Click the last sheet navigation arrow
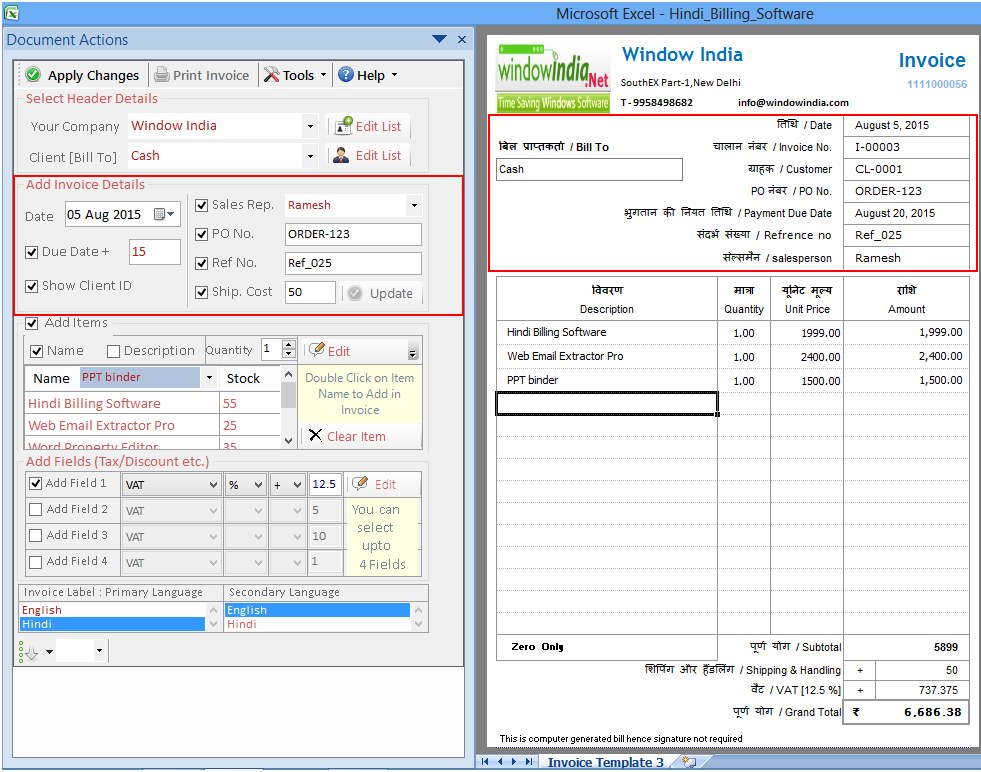The height and width of the screenshot is (772, 981). (x=529, y=761)
